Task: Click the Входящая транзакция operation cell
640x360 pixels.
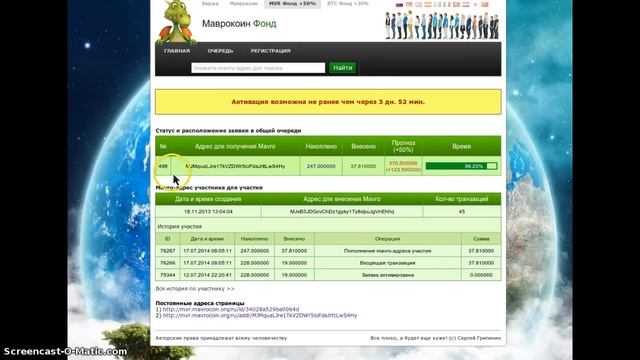Action: click(x=388, y=263)
